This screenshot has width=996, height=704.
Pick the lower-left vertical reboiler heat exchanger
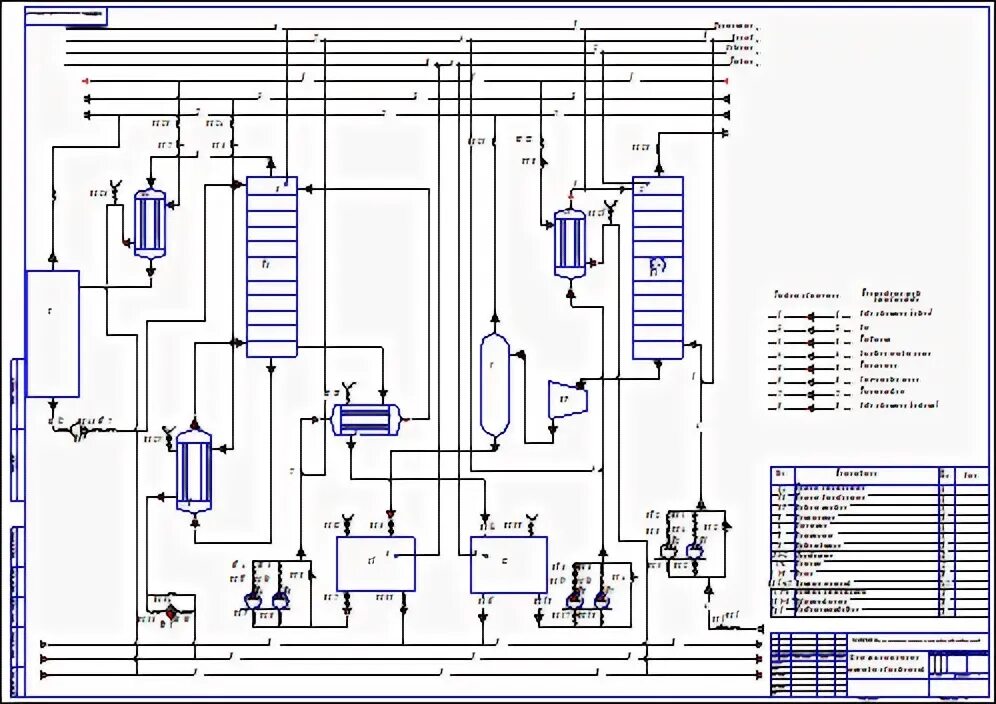coord(194,471)
